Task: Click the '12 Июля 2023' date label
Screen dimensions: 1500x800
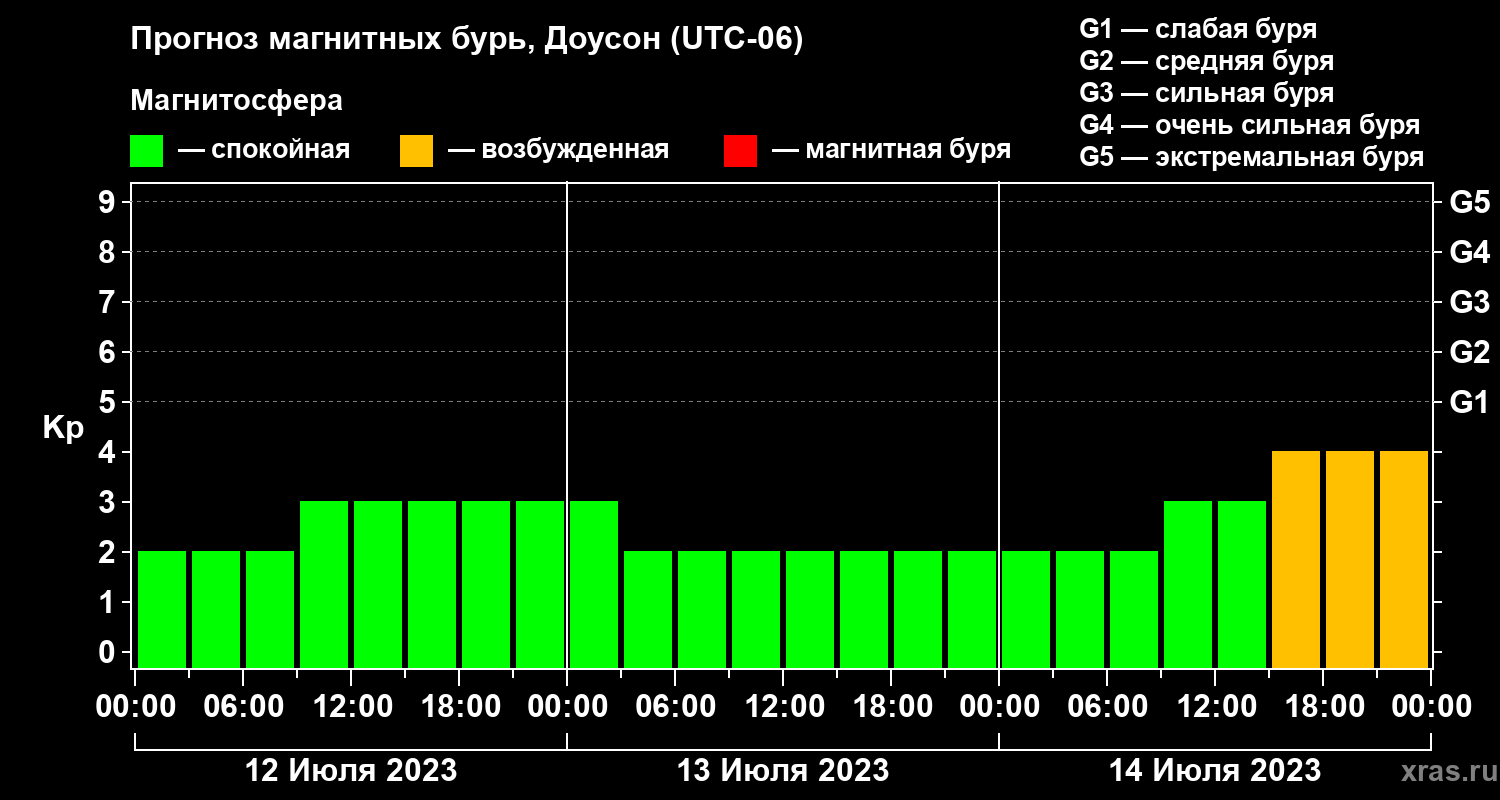Action: click(x=351, y=771)
